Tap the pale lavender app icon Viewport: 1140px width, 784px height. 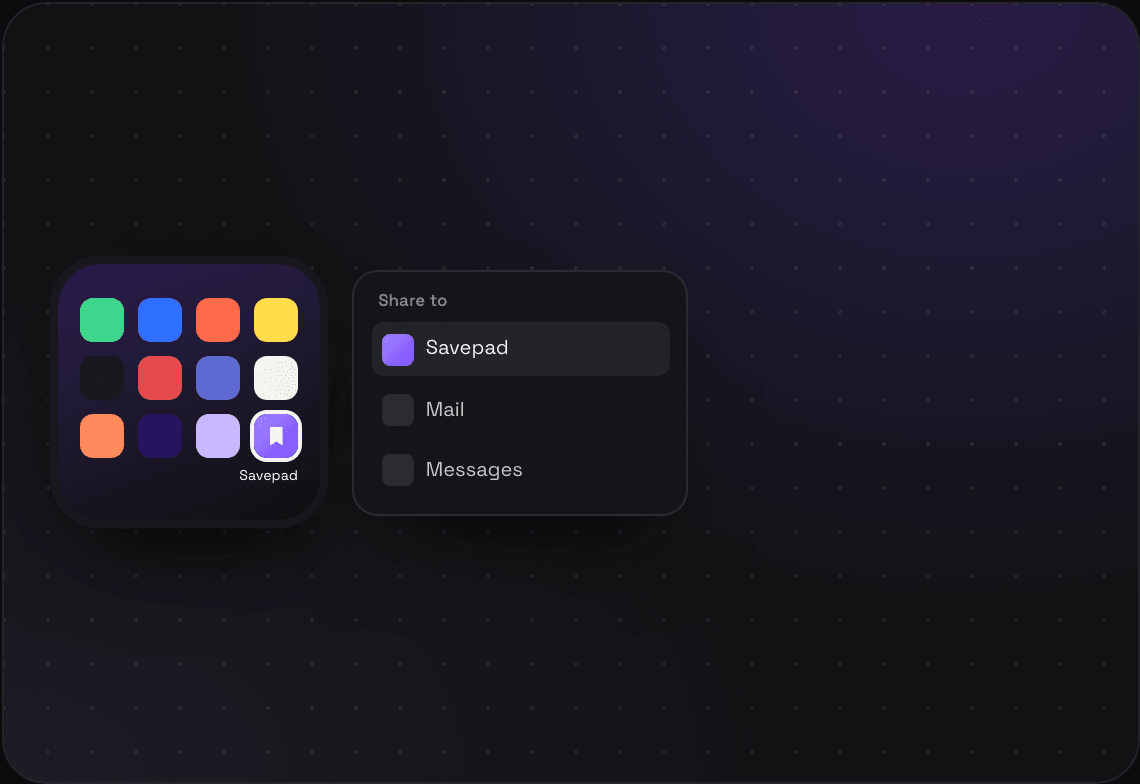tap(218, 436)
